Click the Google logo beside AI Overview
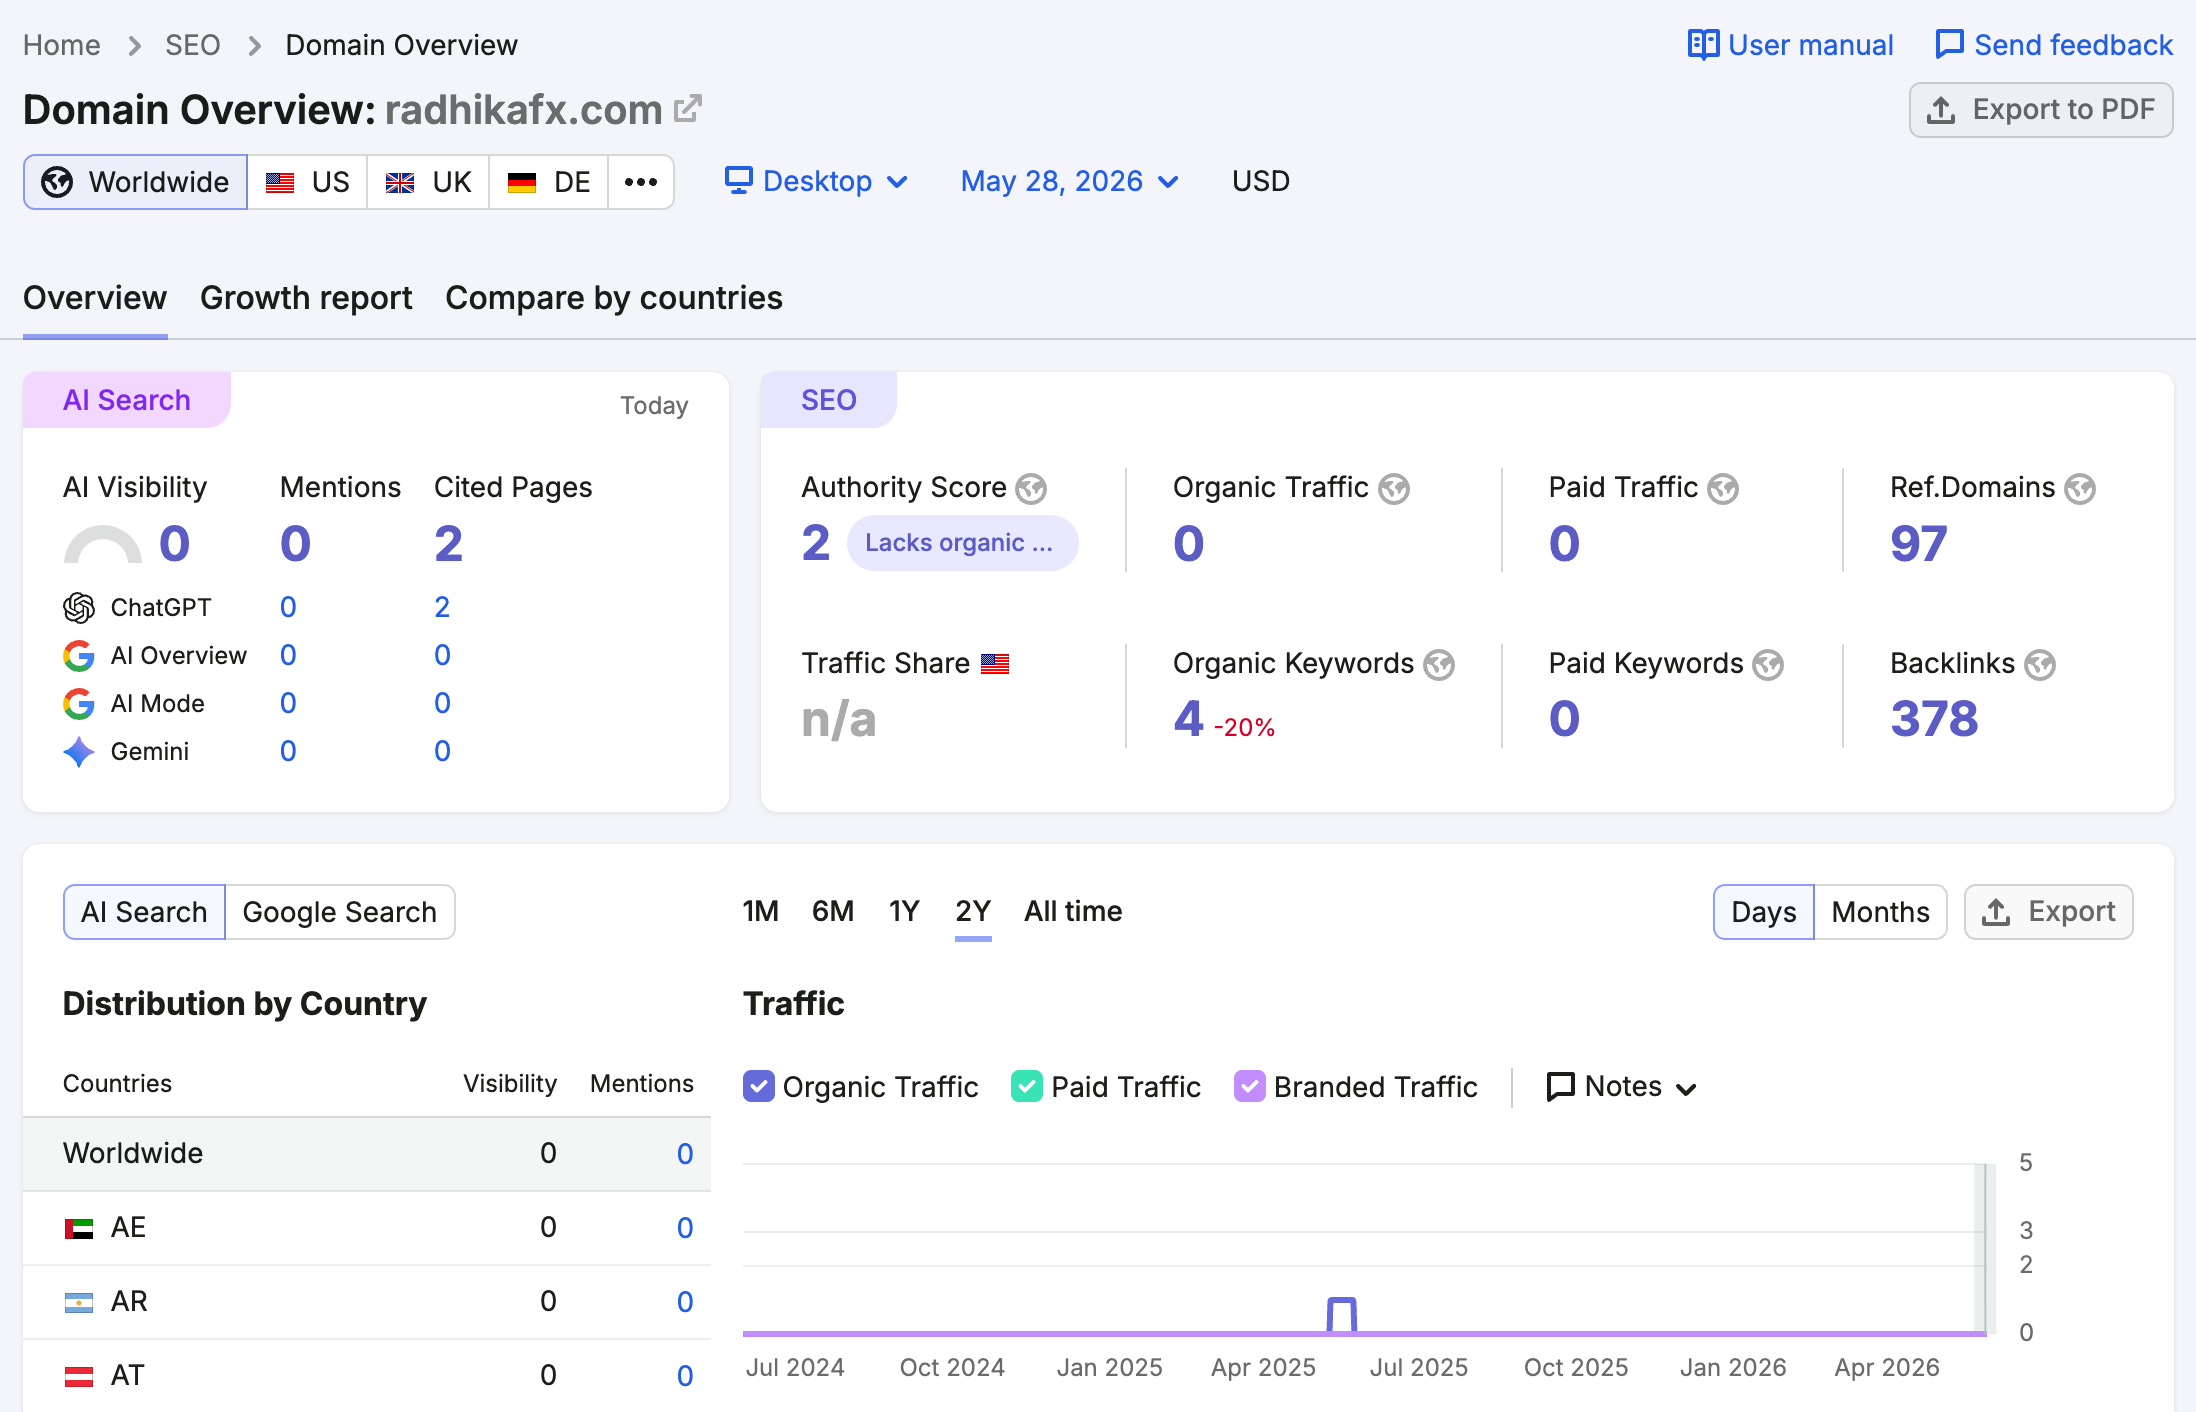The image size is (2196, 1412). (79, 656)
